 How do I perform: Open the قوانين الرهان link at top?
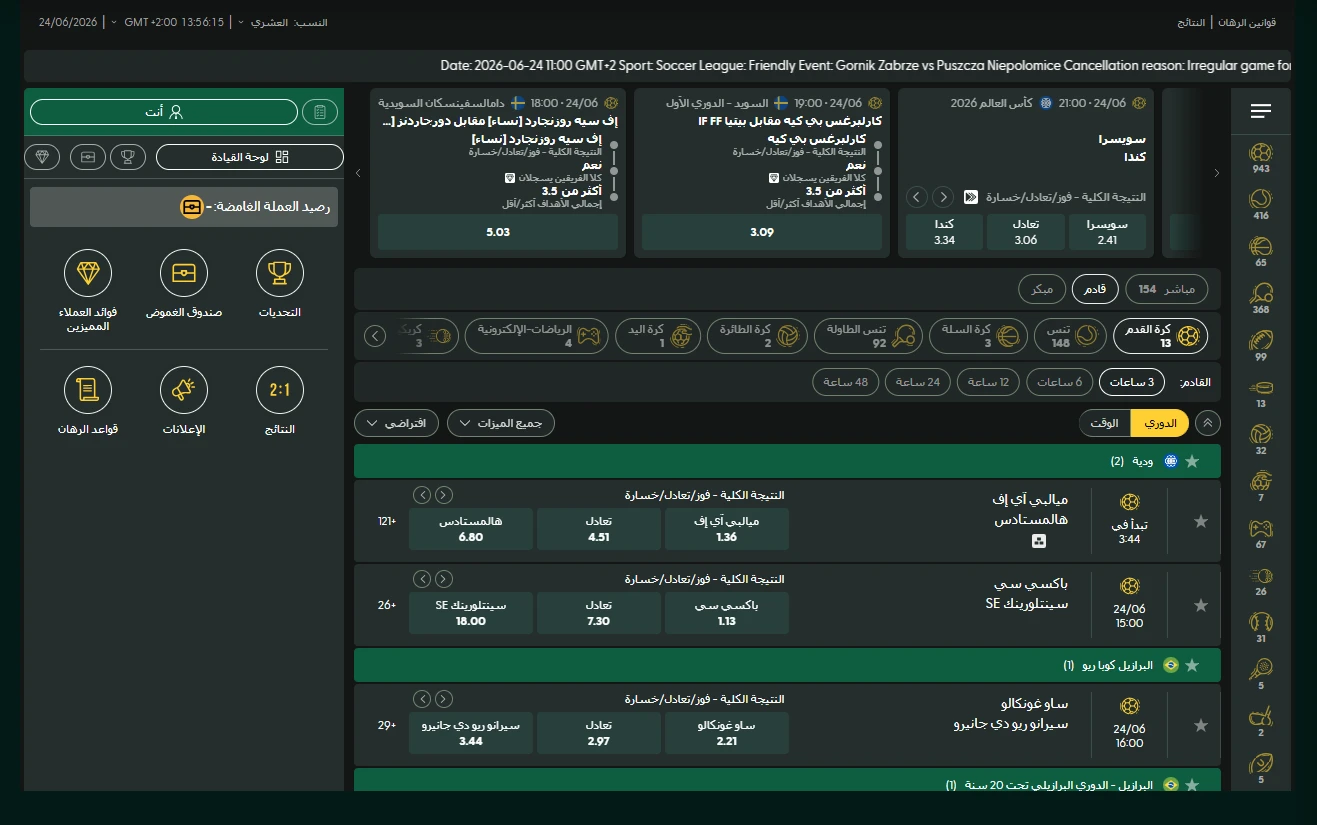(1246, 22)
